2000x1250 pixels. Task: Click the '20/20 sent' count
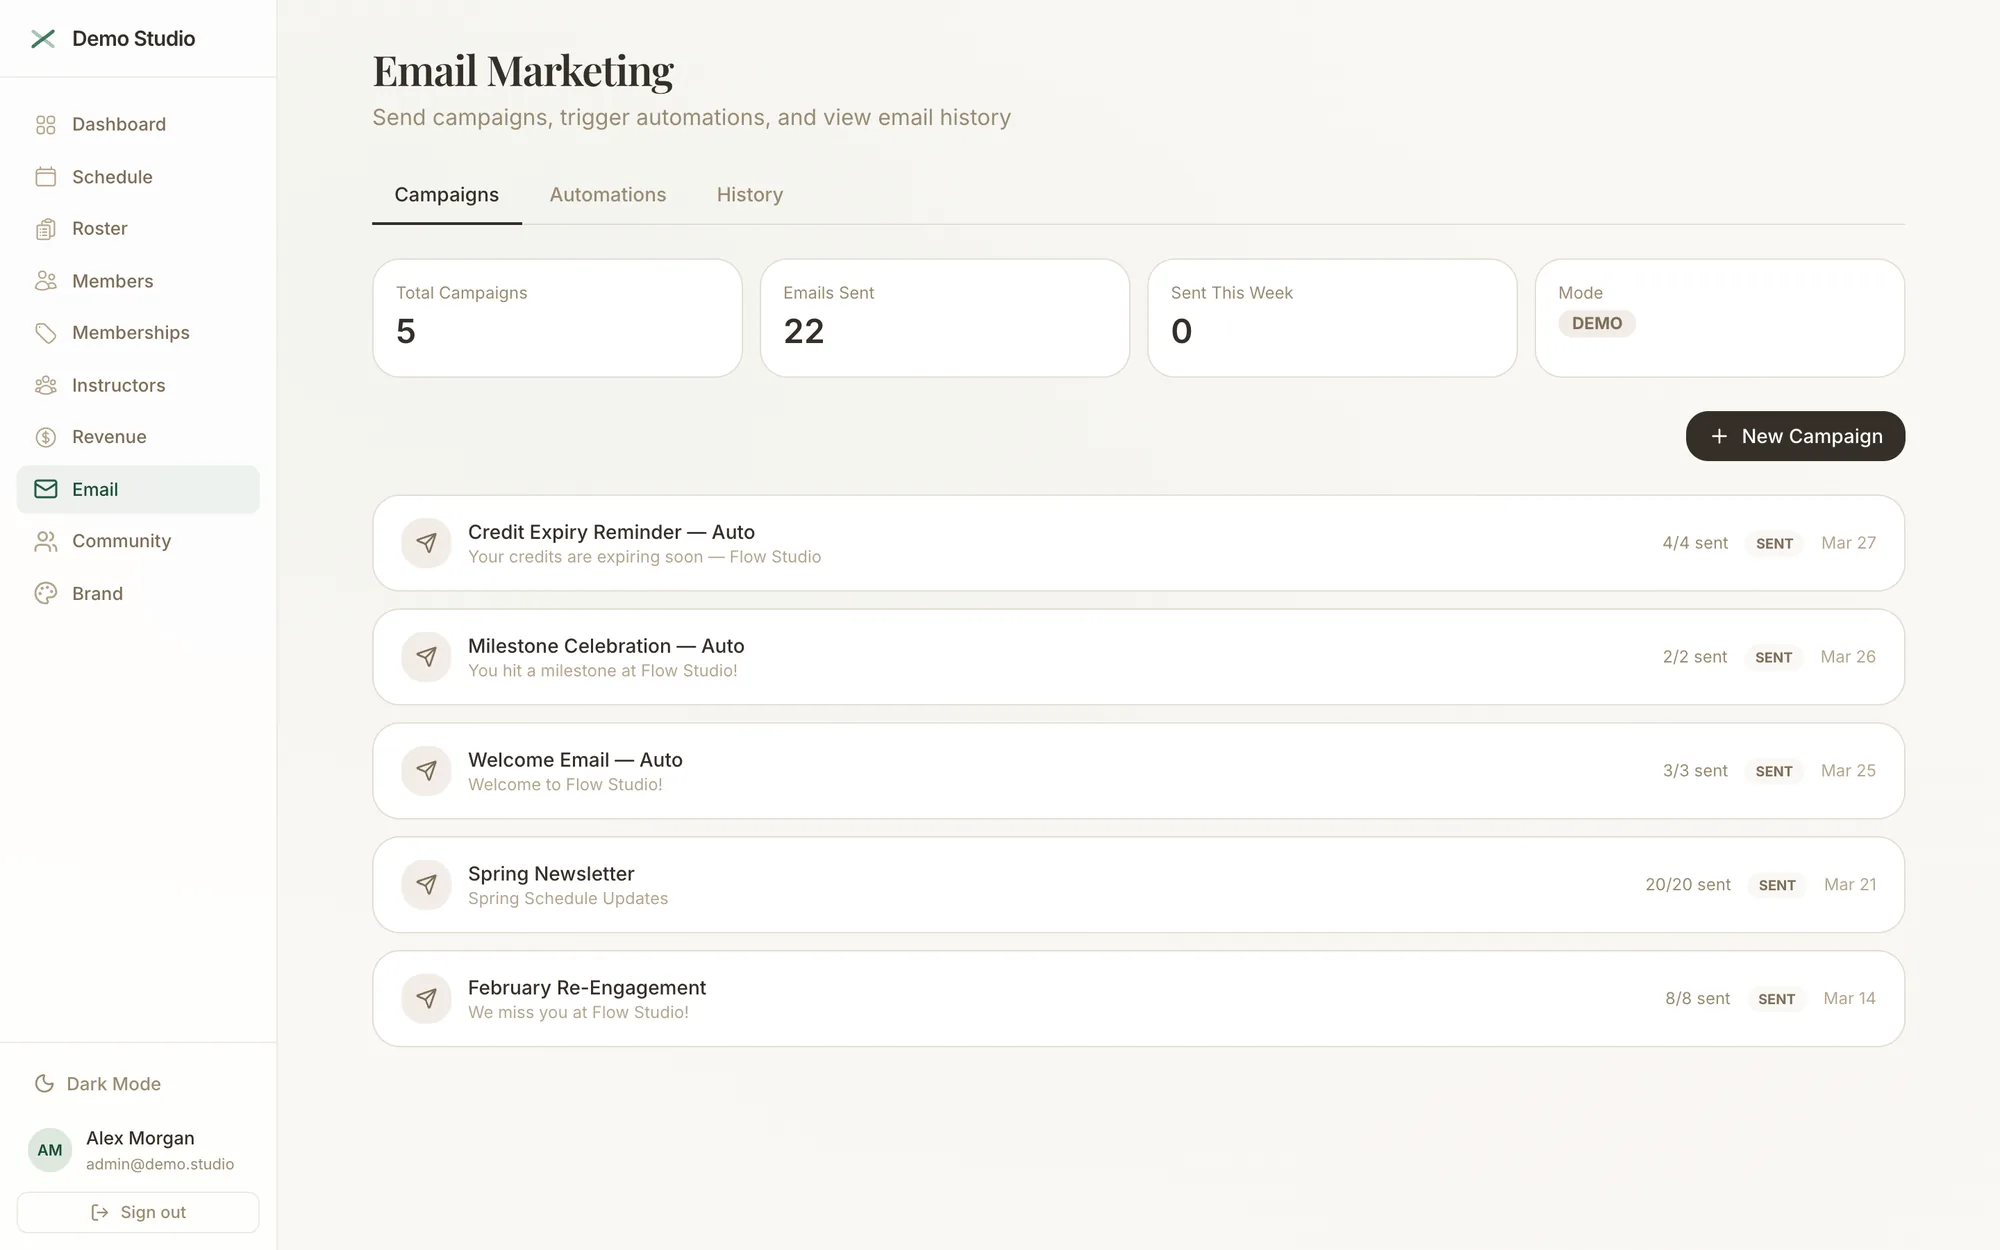pos(1688,885)
